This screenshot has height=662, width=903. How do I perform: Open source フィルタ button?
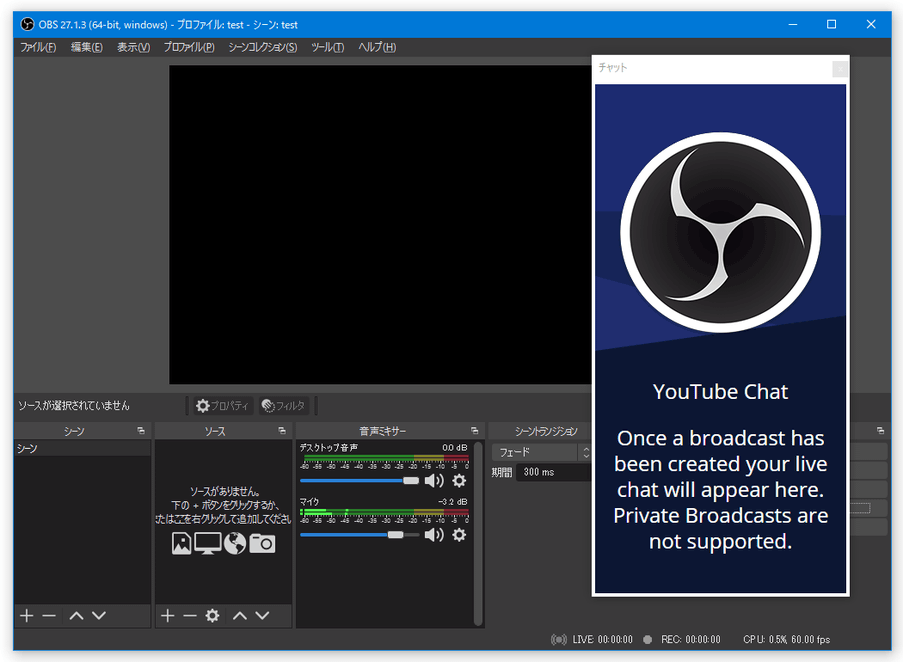[283, 406]
